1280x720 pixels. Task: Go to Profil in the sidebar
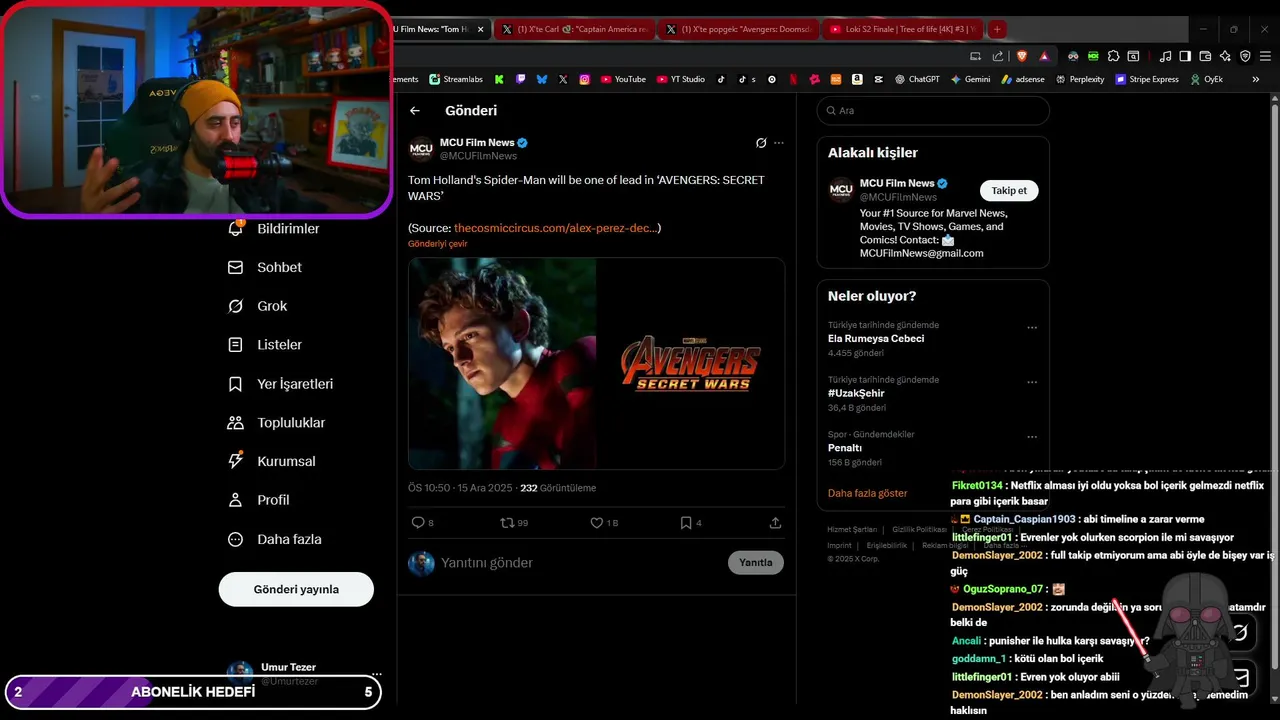click(259, 500)
